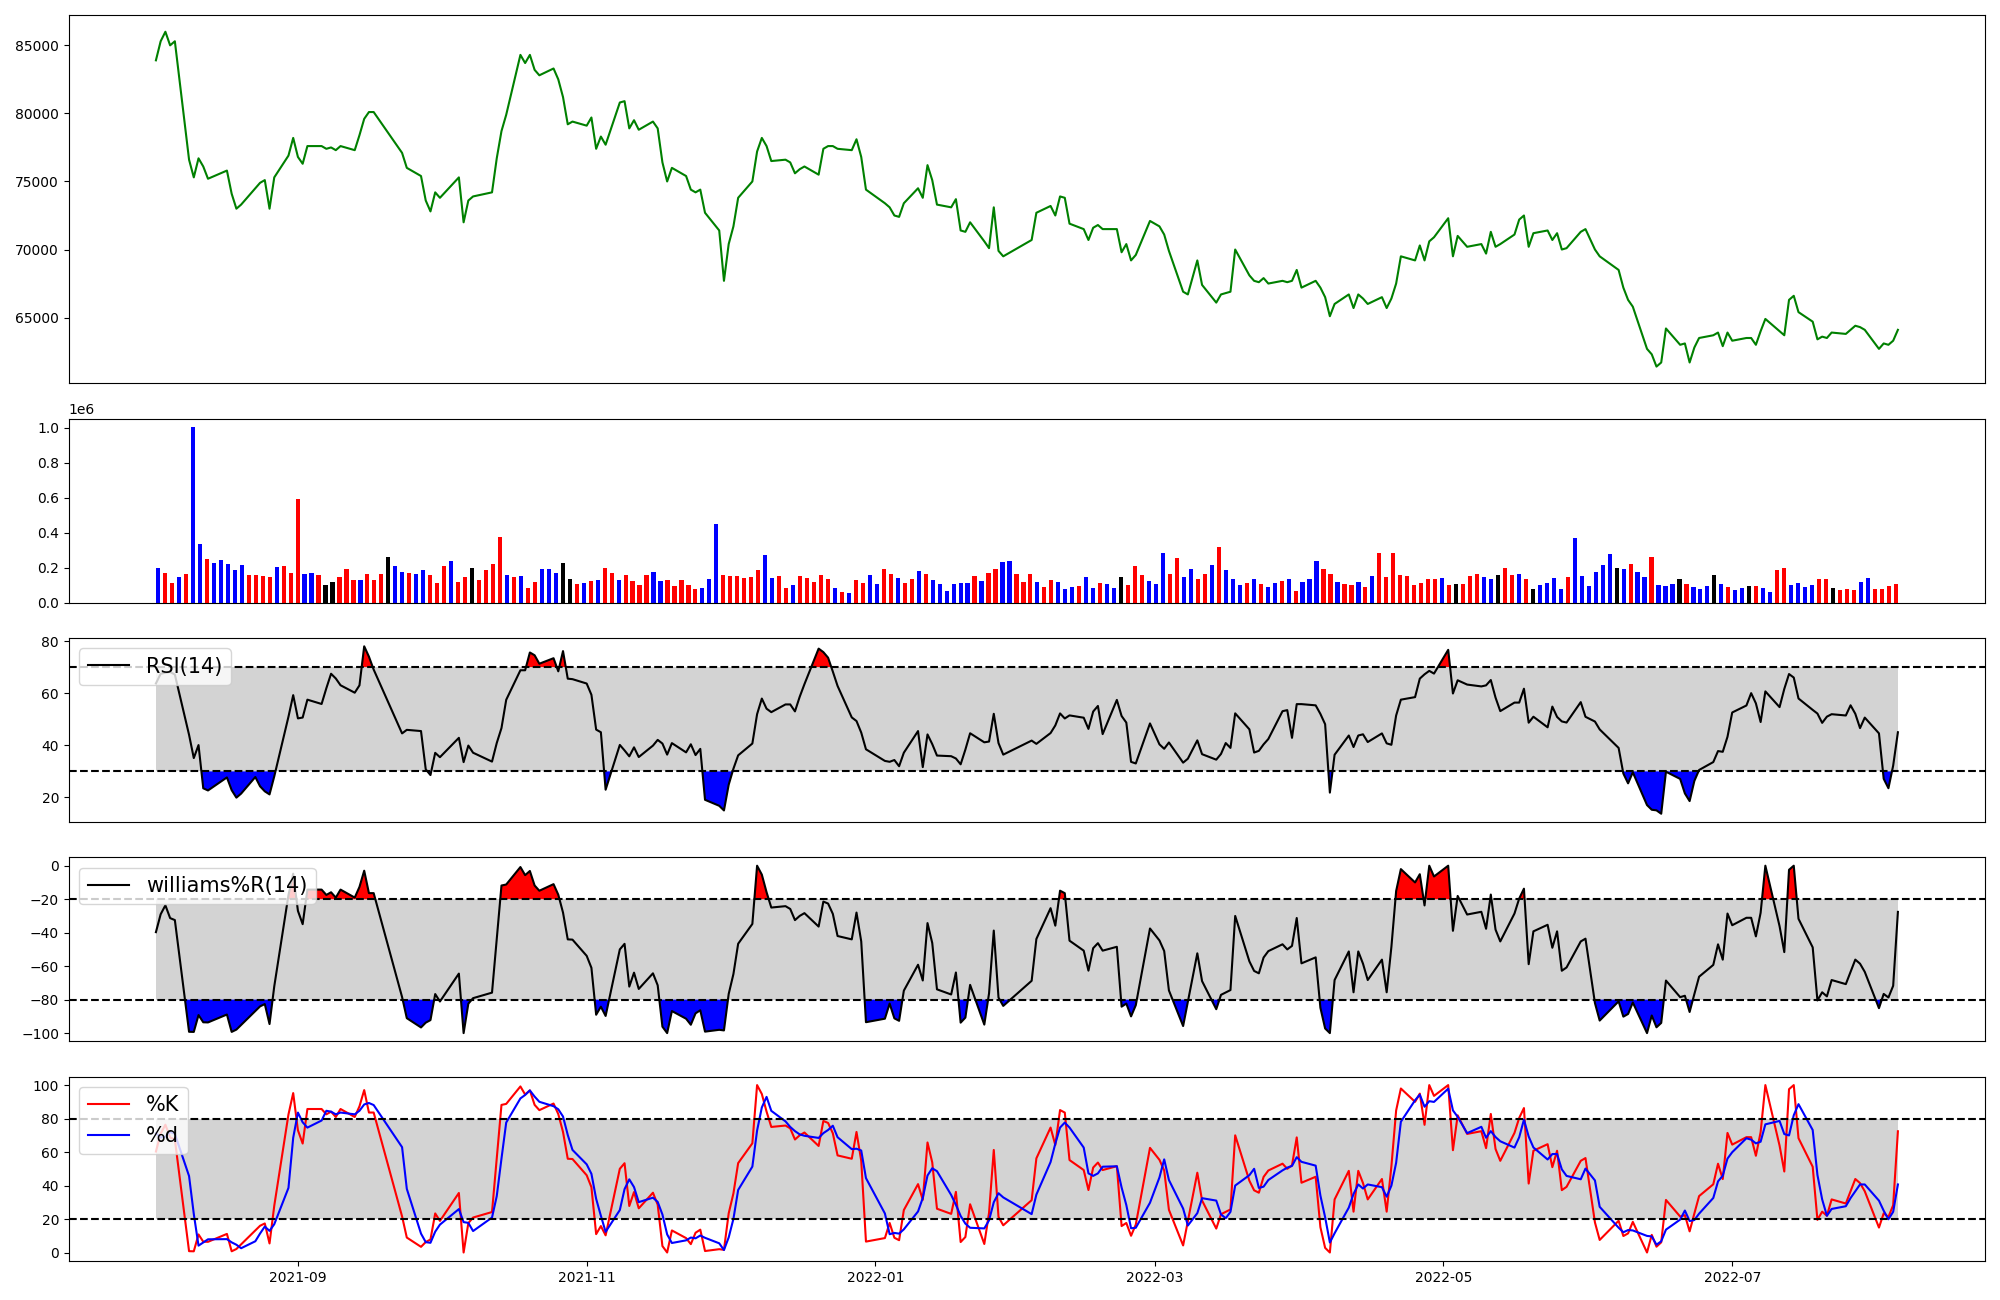Click the 80 tick on RSI axis
Image resolution: width=2000 pixels, height=1300 pixels.
point(49,642)
